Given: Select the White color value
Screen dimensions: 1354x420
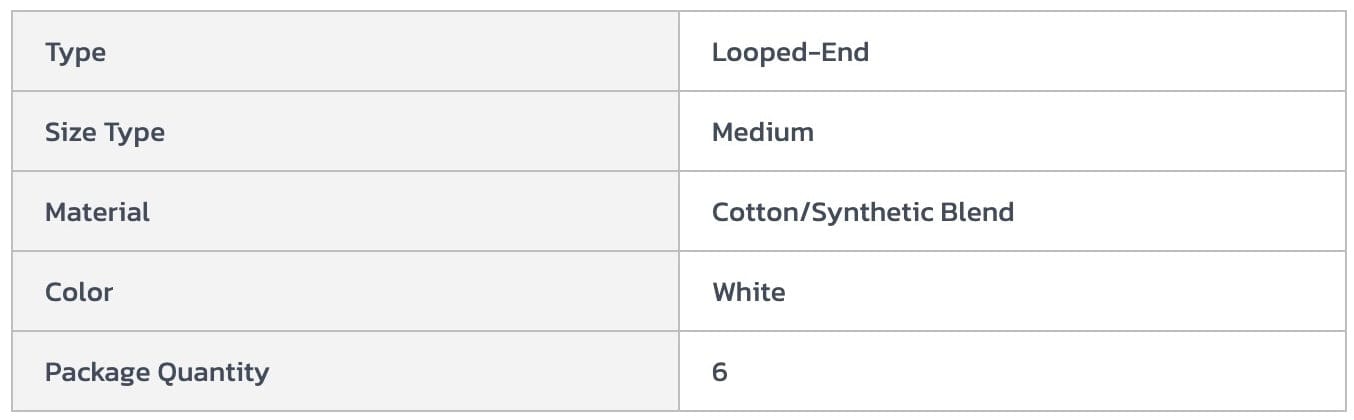Looking at the screenshot, I should [x=749, y=292].
